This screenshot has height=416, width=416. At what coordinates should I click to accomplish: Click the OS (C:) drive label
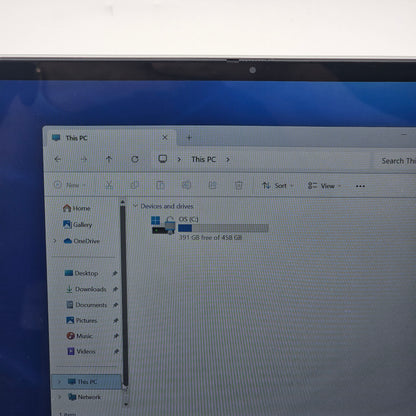click(188, 219)
